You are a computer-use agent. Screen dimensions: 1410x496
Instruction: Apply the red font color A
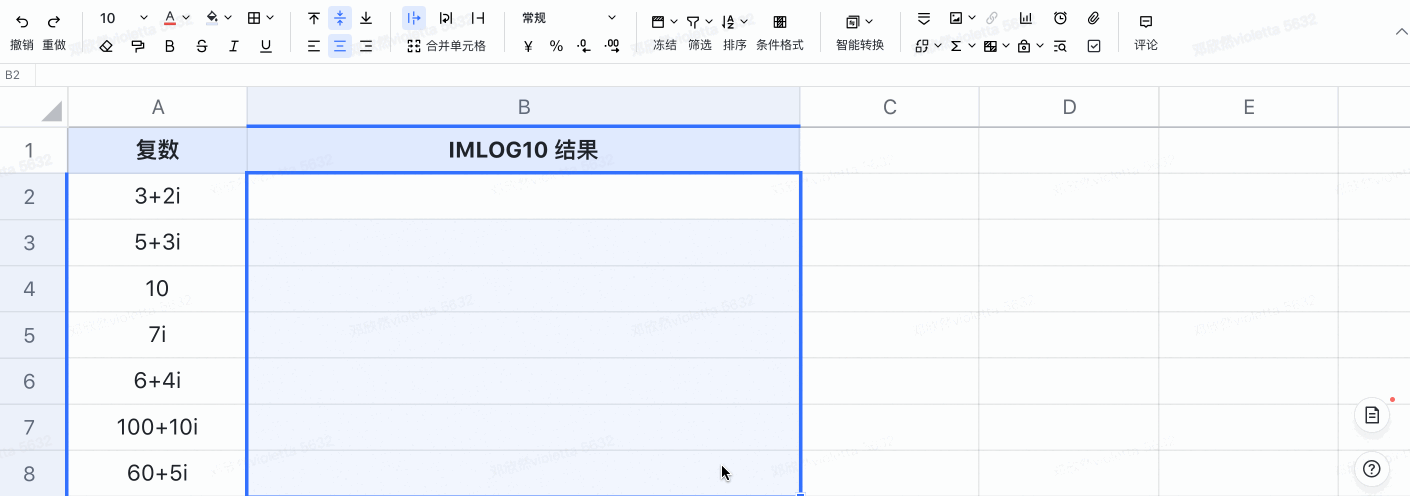pos(170,18)
